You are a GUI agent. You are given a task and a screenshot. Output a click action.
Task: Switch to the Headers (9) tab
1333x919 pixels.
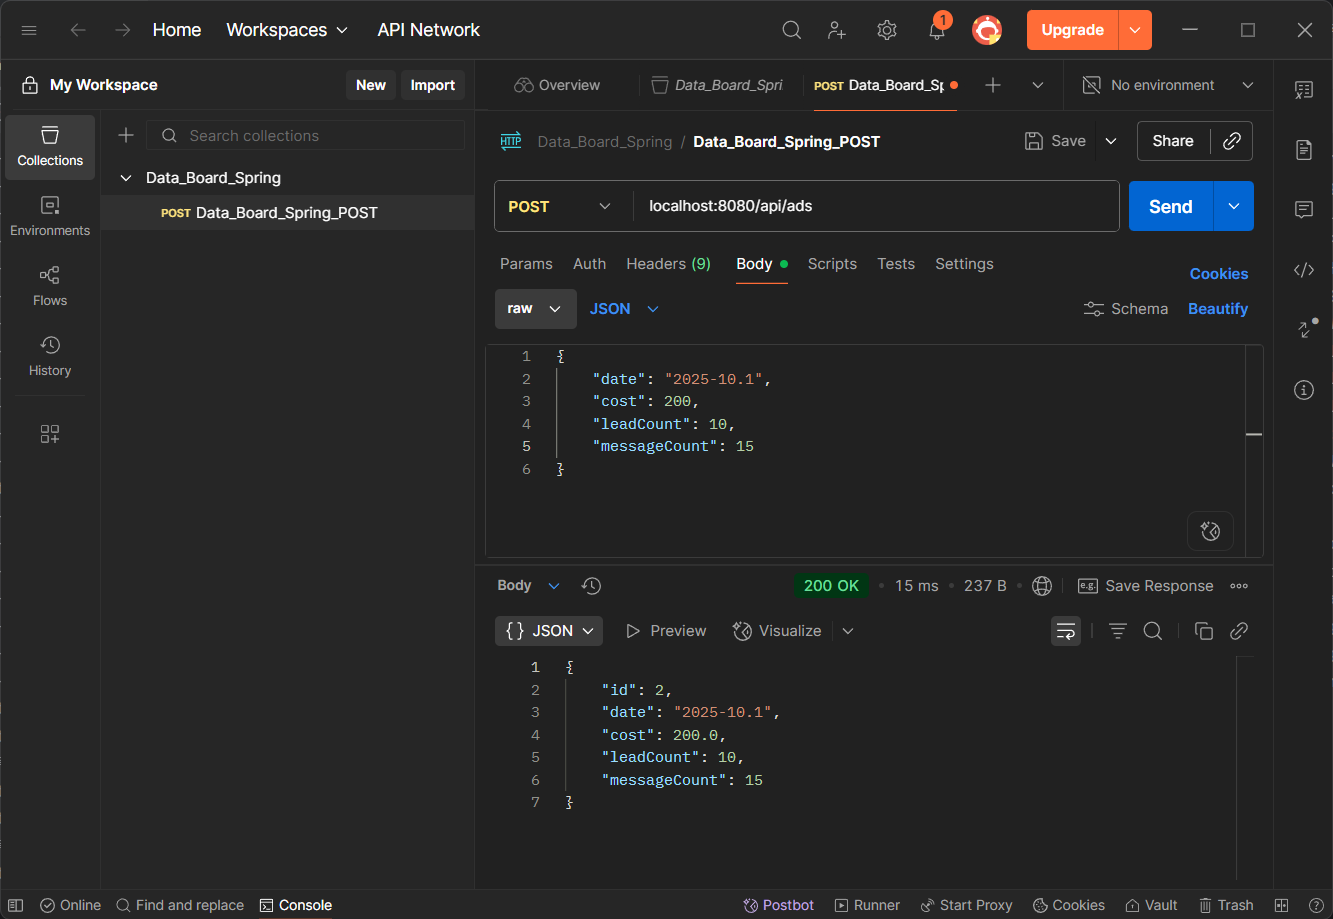[668, 264]
